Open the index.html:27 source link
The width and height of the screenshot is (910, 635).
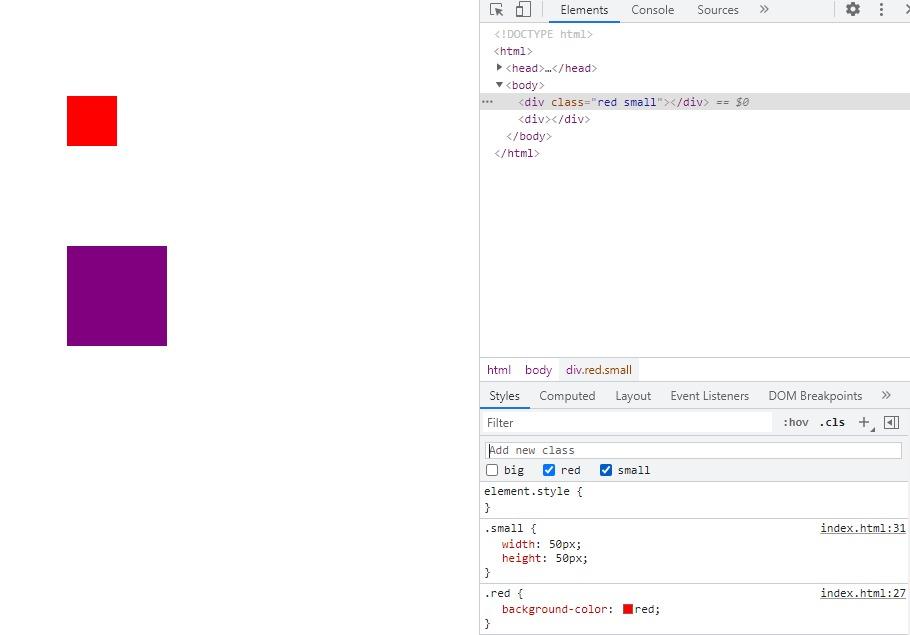[862, 593]
